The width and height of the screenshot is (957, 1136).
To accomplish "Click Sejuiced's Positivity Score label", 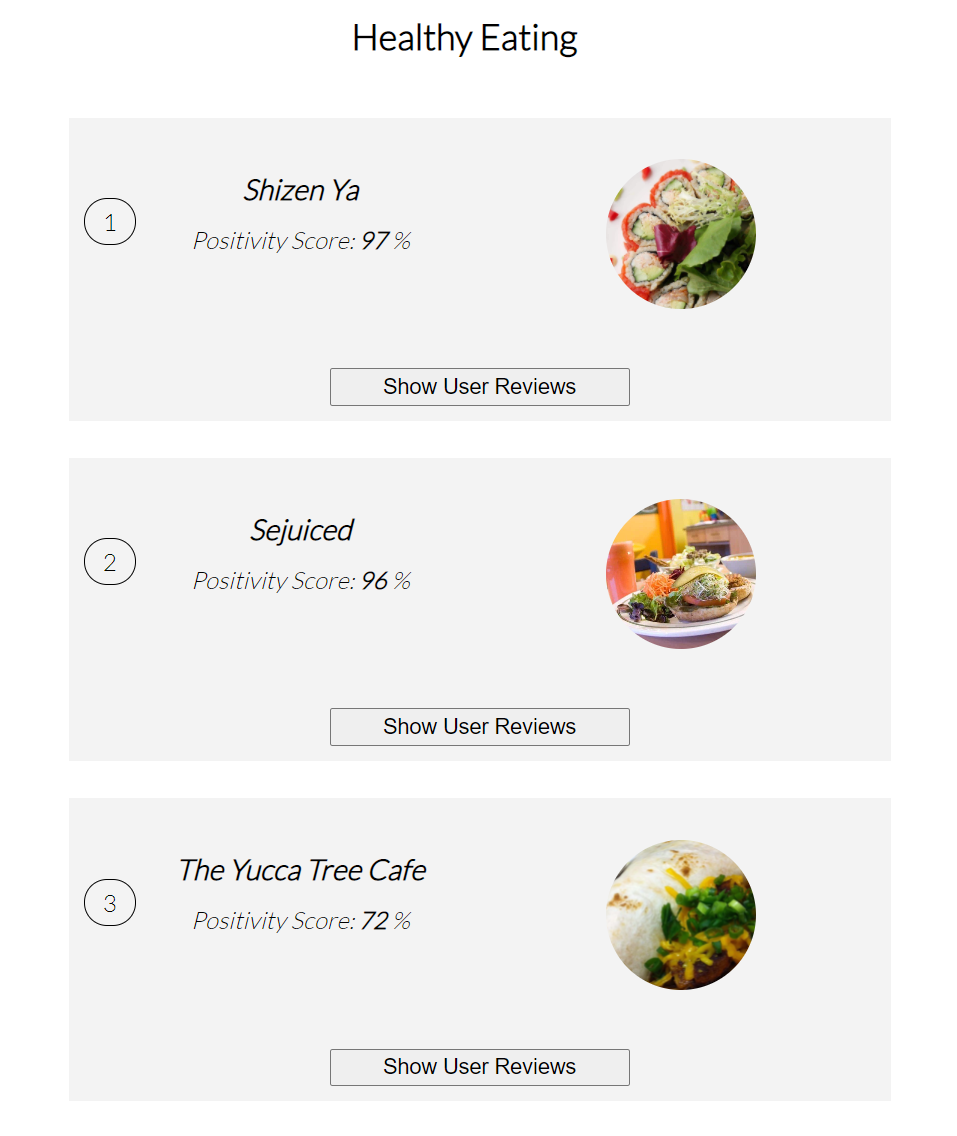I will (x=275, y=581).
